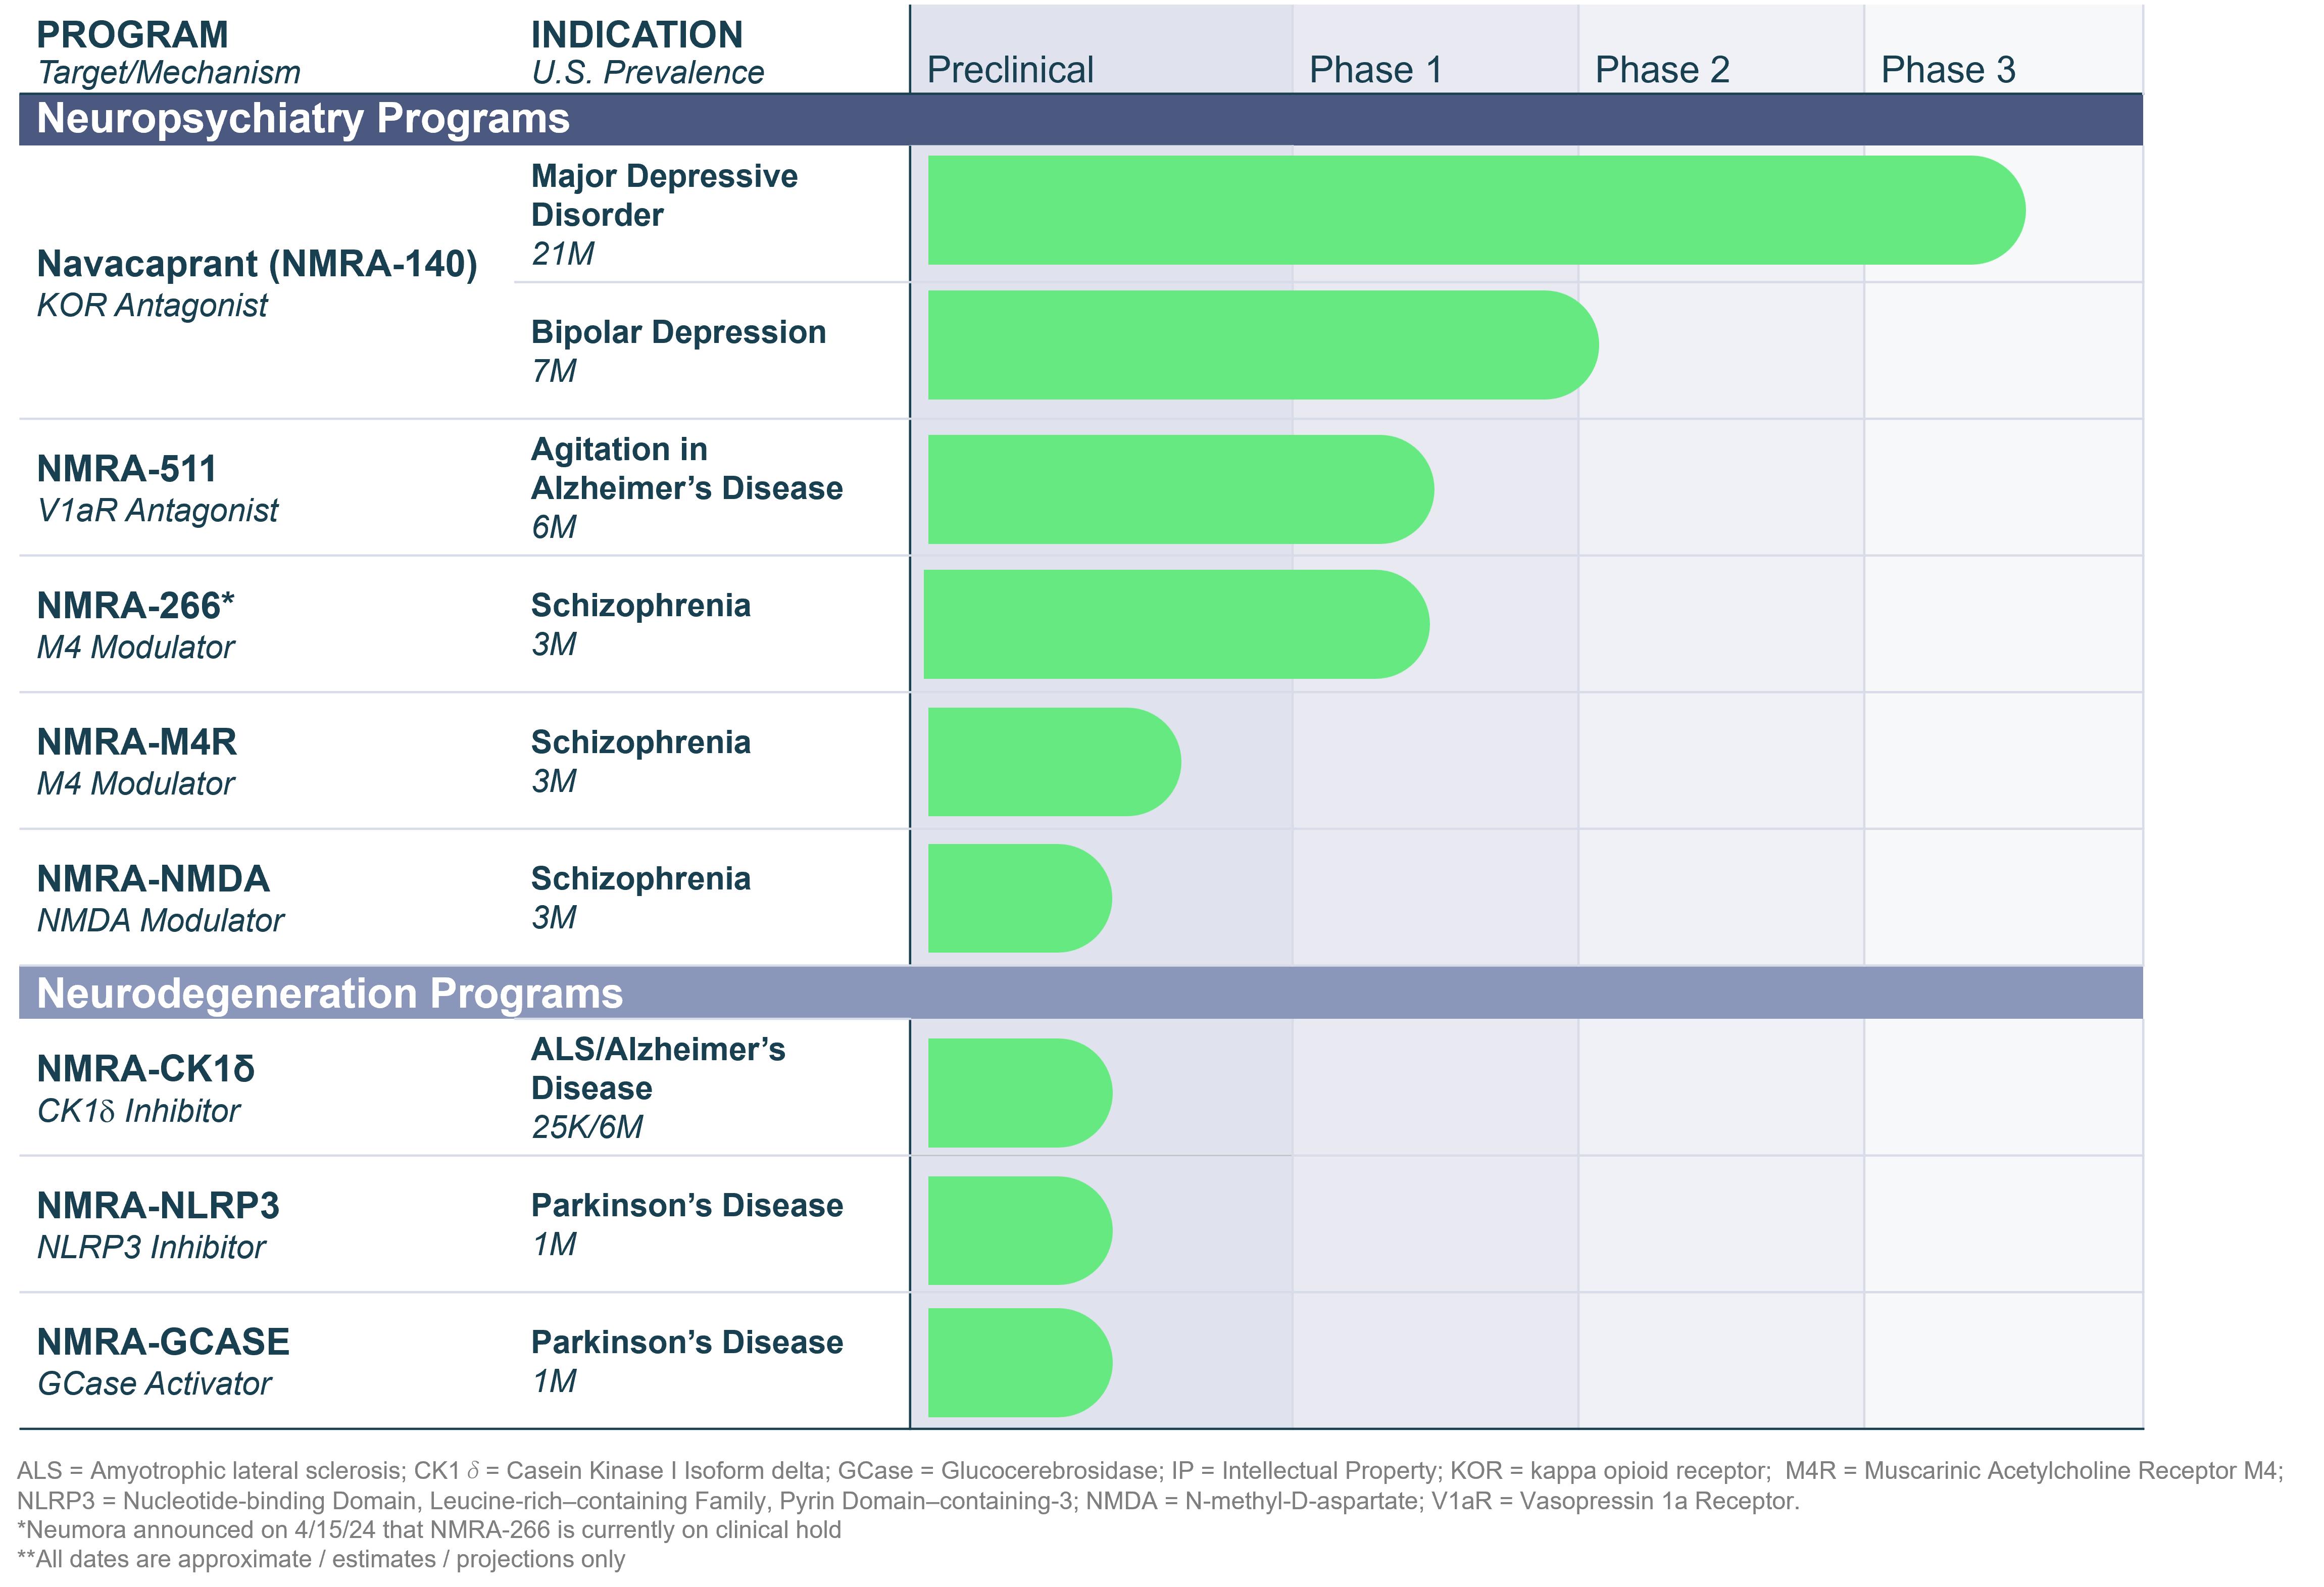Click the INDICATION column heading
The width and height of the screenshot is (2324, 1587).
[x=636, y=35]
